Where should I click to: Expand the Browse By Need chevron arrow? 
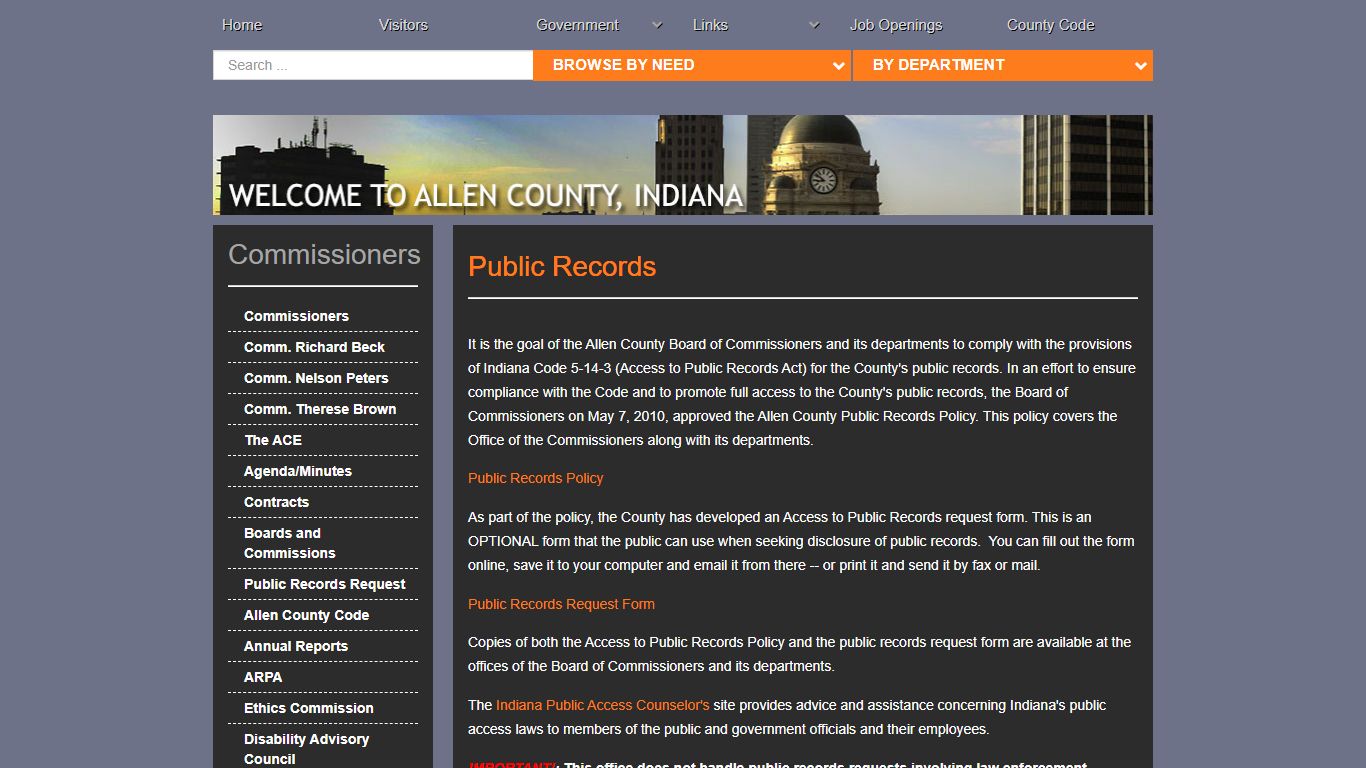pos(838,66)
